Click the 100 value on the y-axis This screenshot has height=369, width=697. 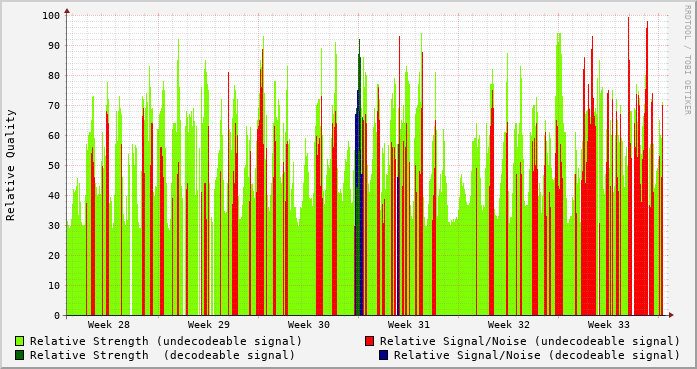[51, 16]
